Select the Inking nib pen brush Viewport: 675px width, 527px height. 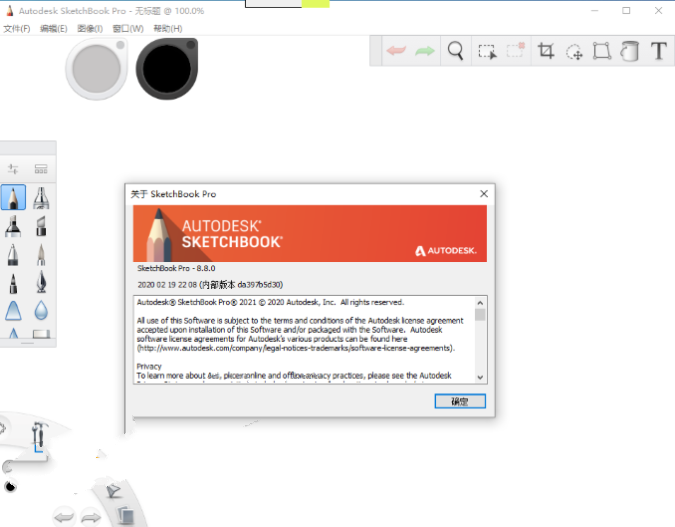tap(41, 282)
